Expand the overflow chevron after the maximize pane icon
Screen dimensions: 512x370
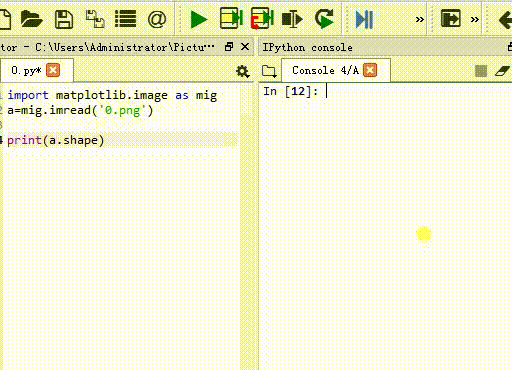(x=475, y=20)
